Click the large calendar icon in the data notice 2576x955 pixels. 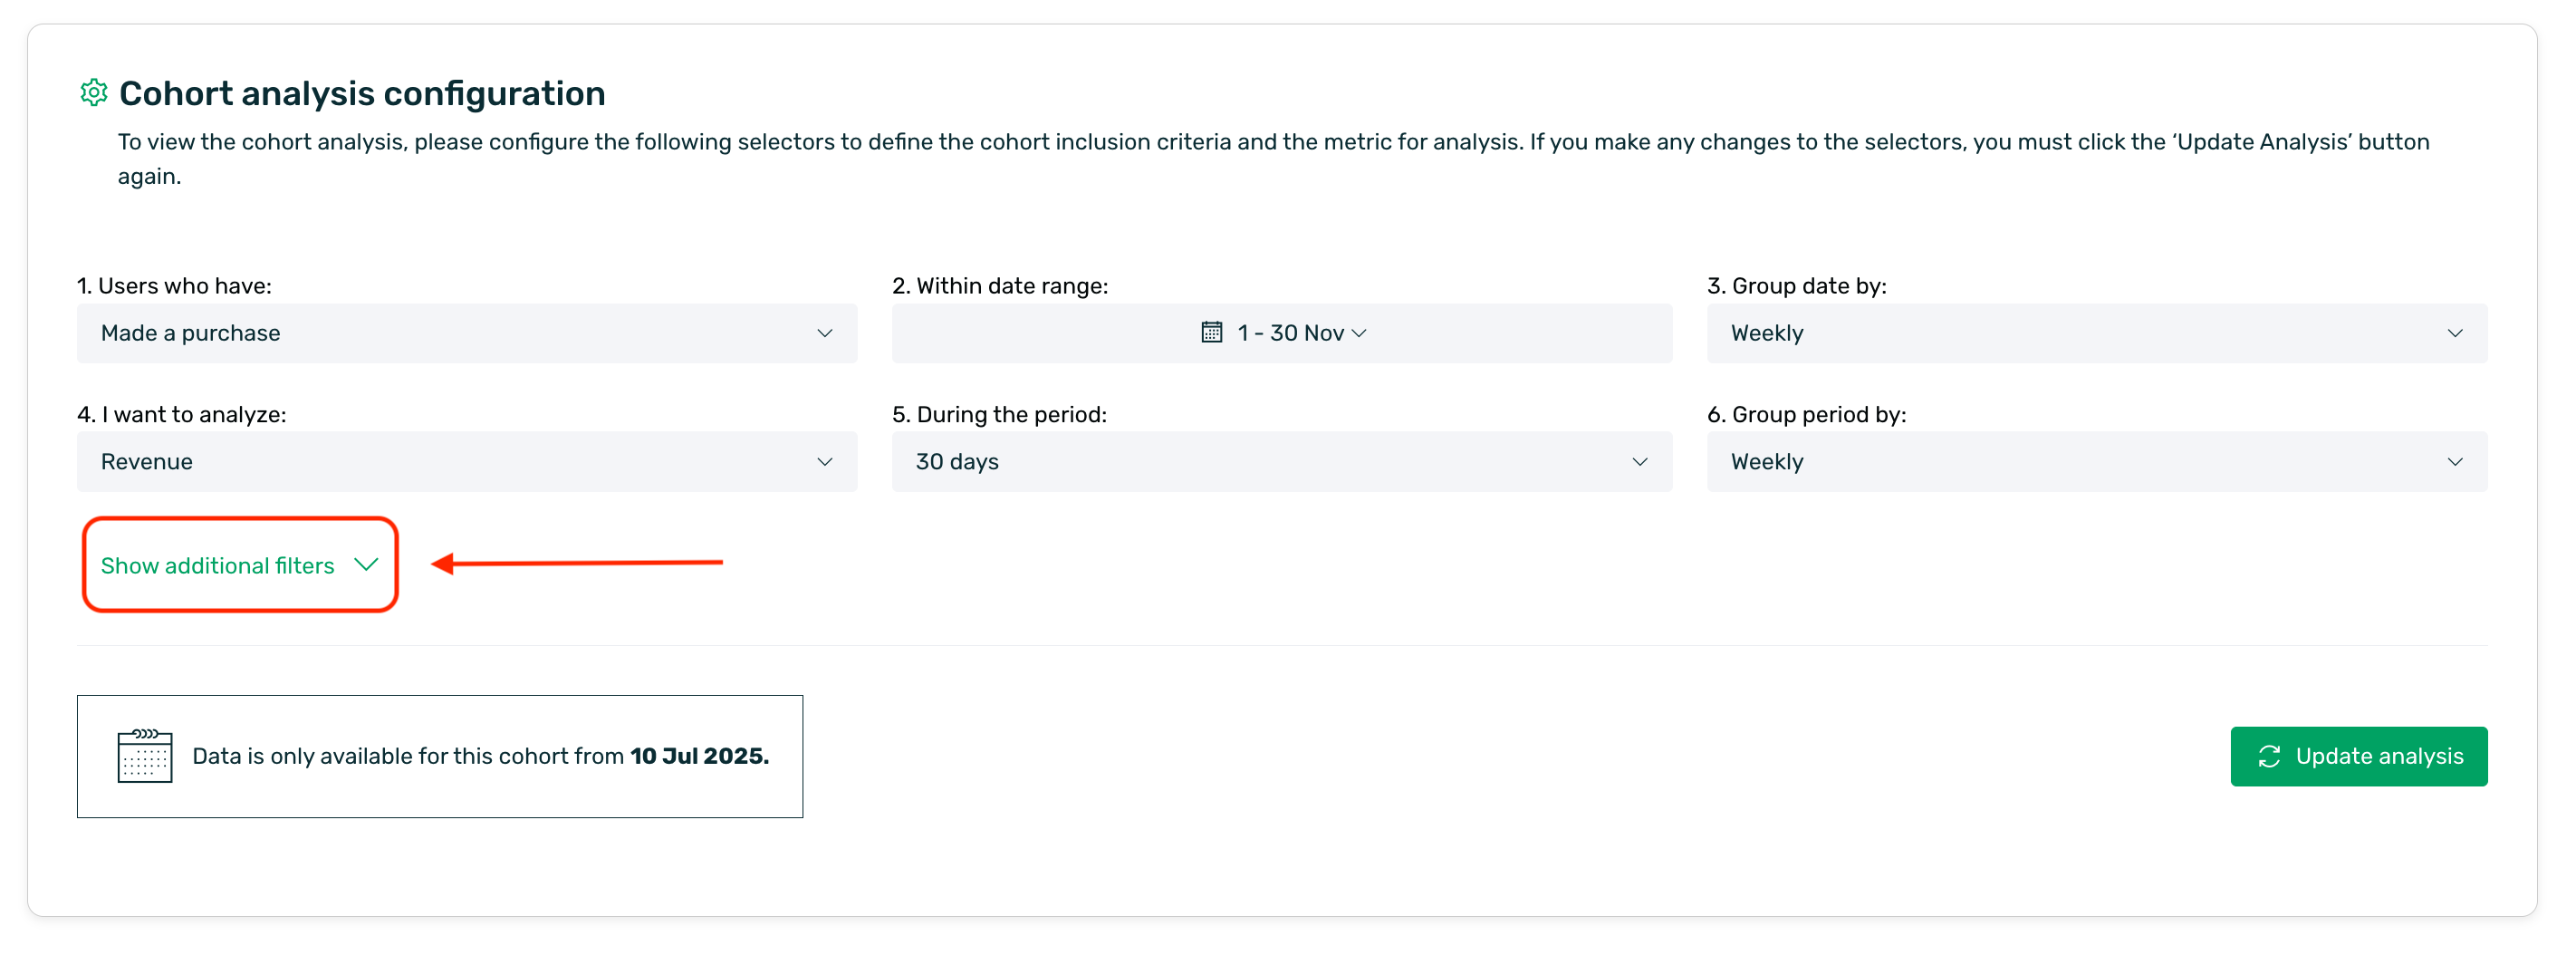coord(145,756)
